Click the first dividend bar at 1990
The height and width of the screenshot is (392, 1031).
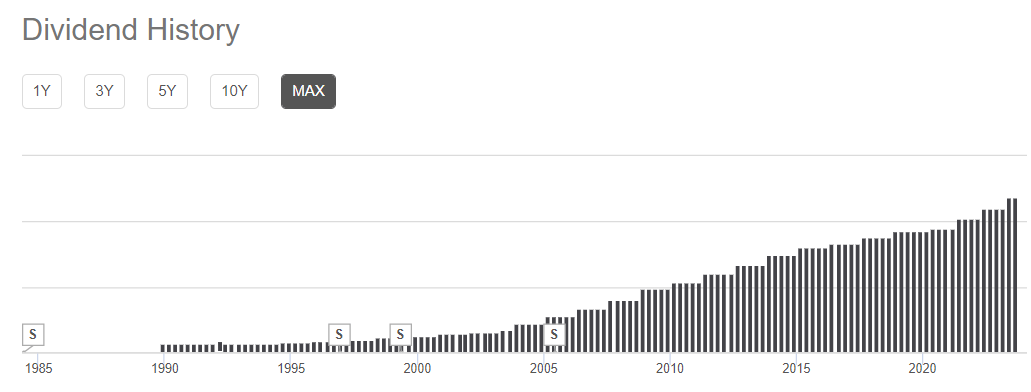[163, 349]
